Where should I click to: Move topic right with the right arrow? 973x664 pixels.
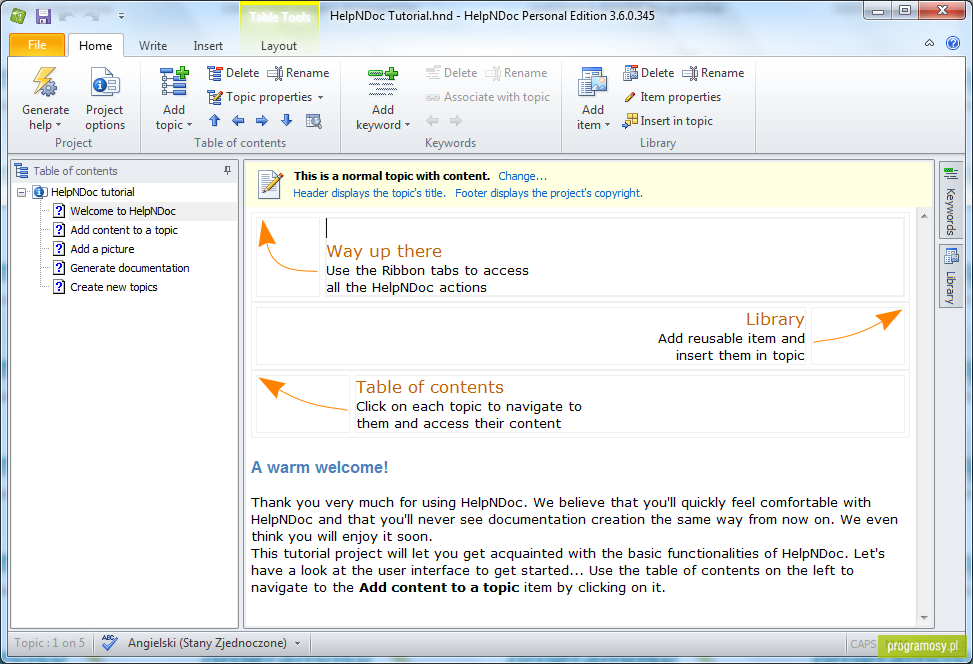tap(262, 120)
